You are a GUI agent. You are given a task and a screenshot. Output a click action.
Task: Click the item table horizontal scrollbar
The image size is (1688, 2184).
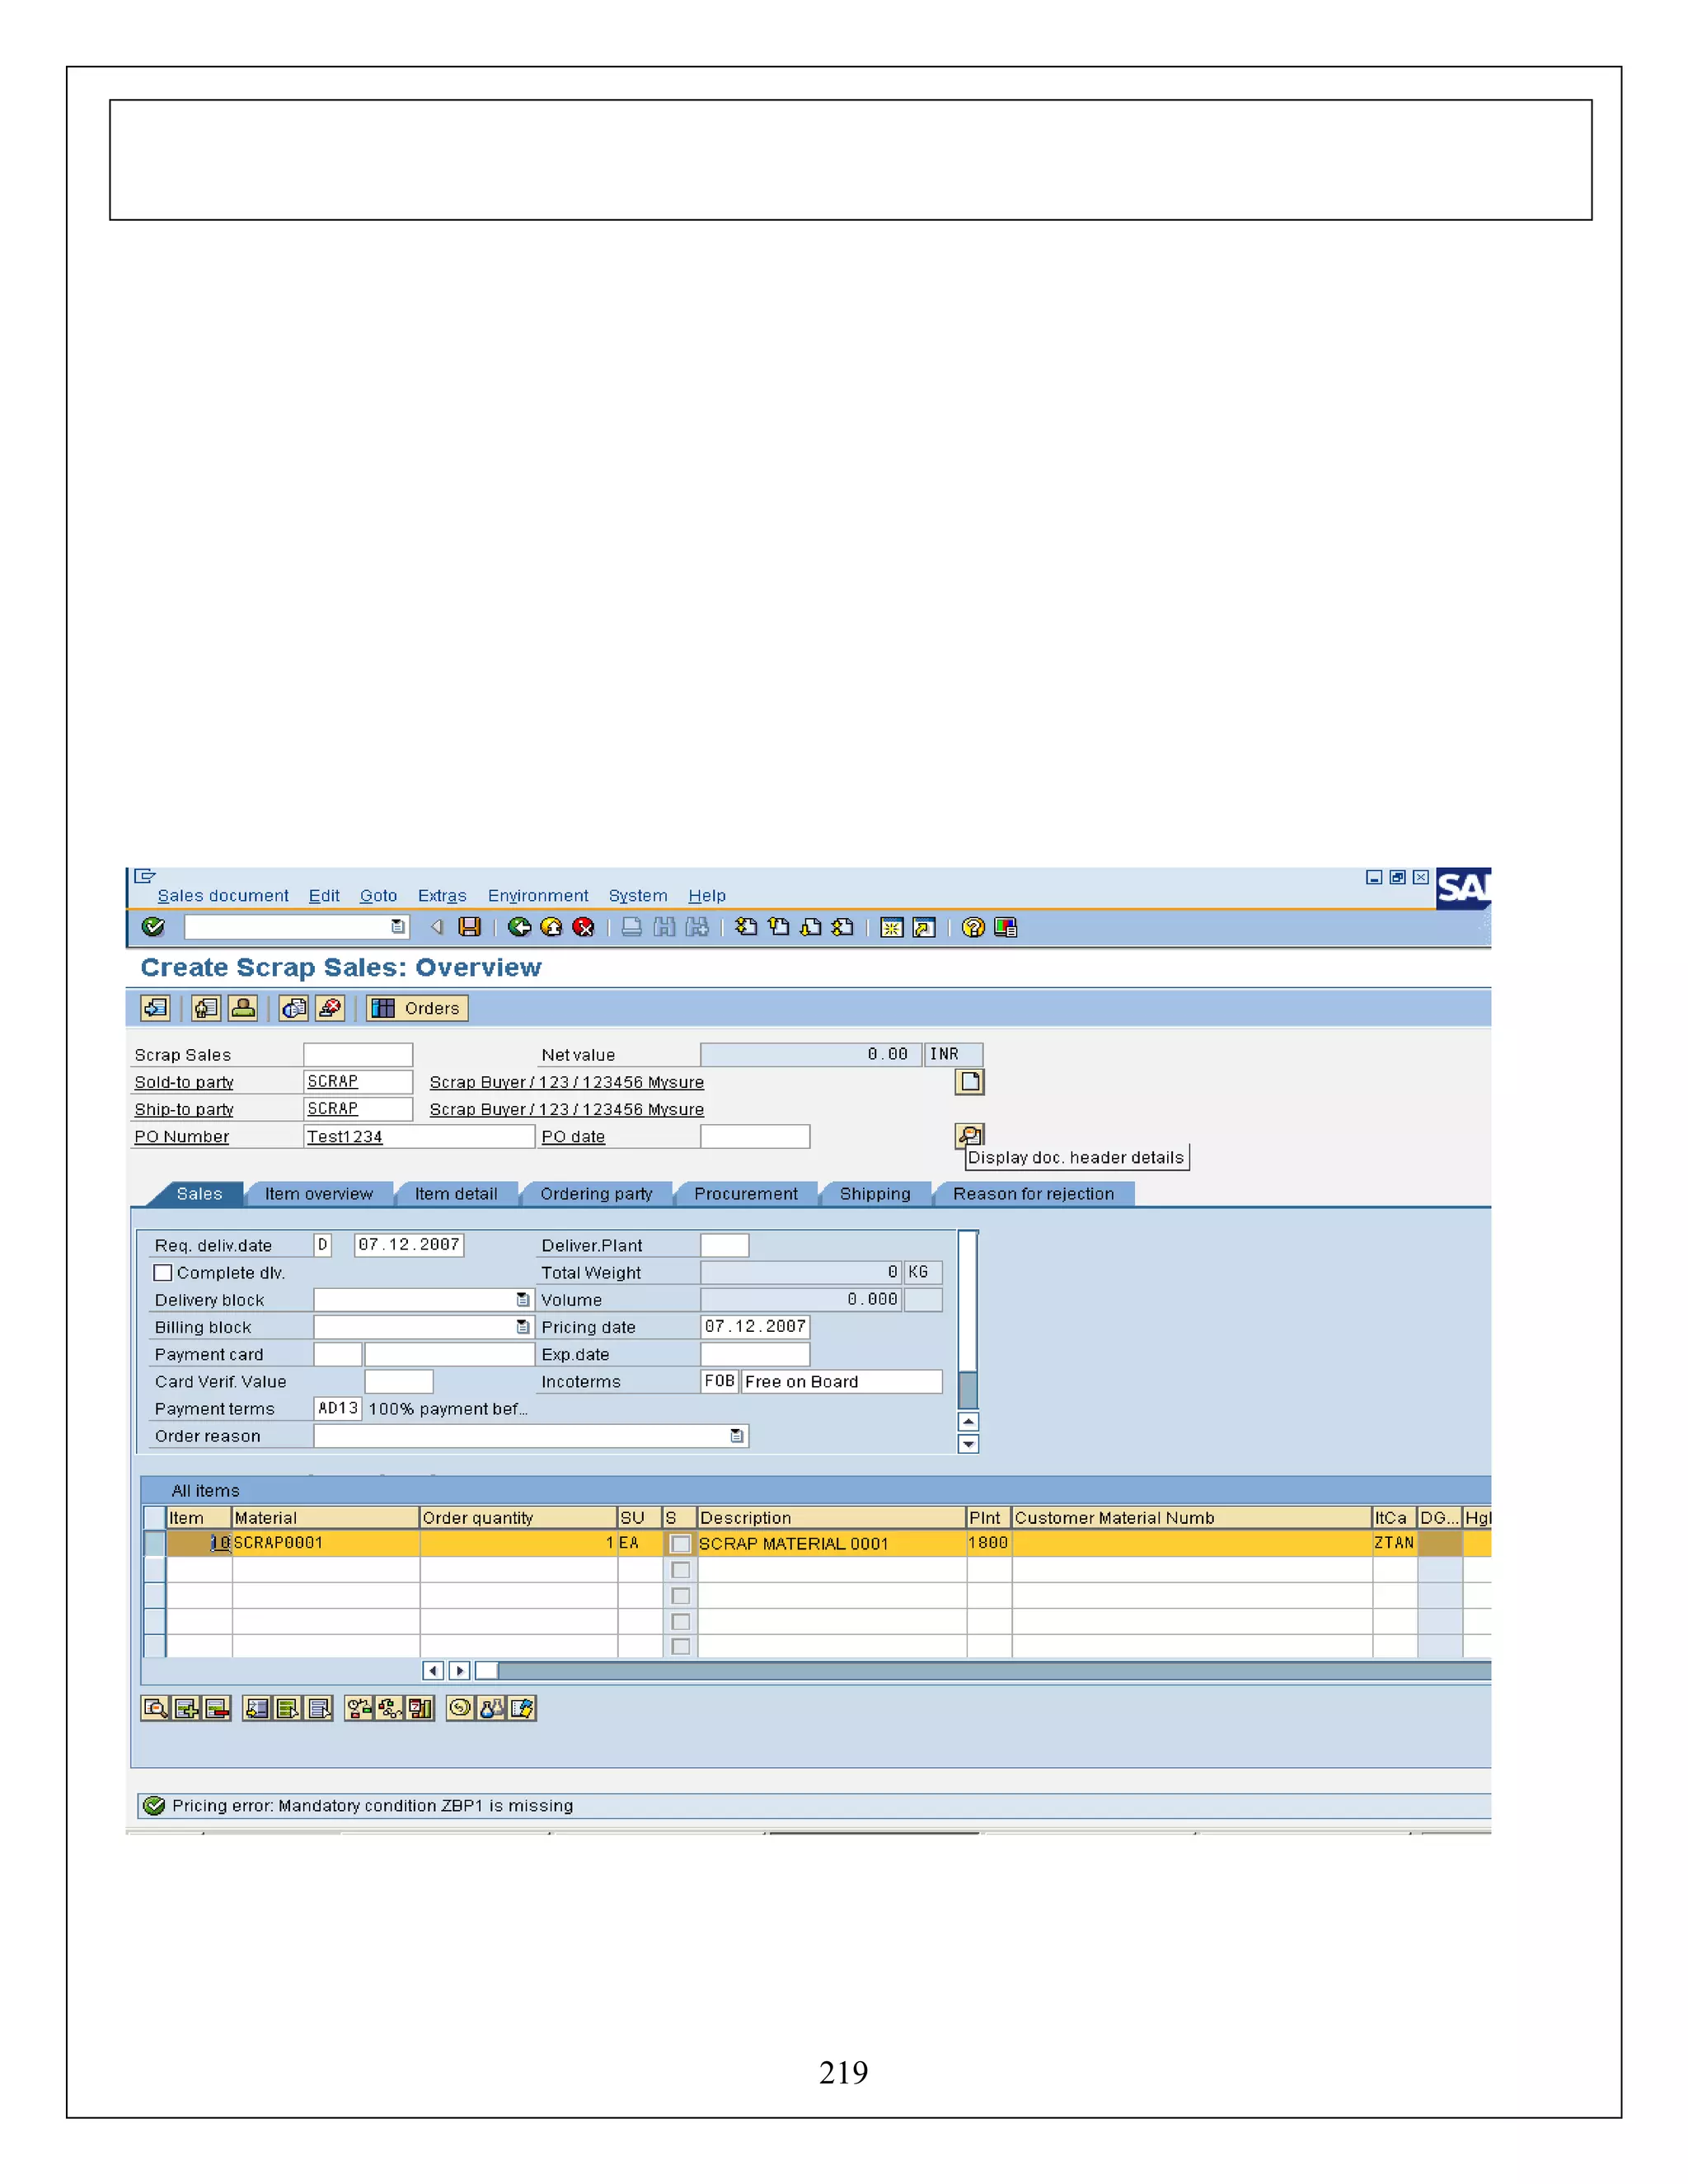pos(990,1671)
